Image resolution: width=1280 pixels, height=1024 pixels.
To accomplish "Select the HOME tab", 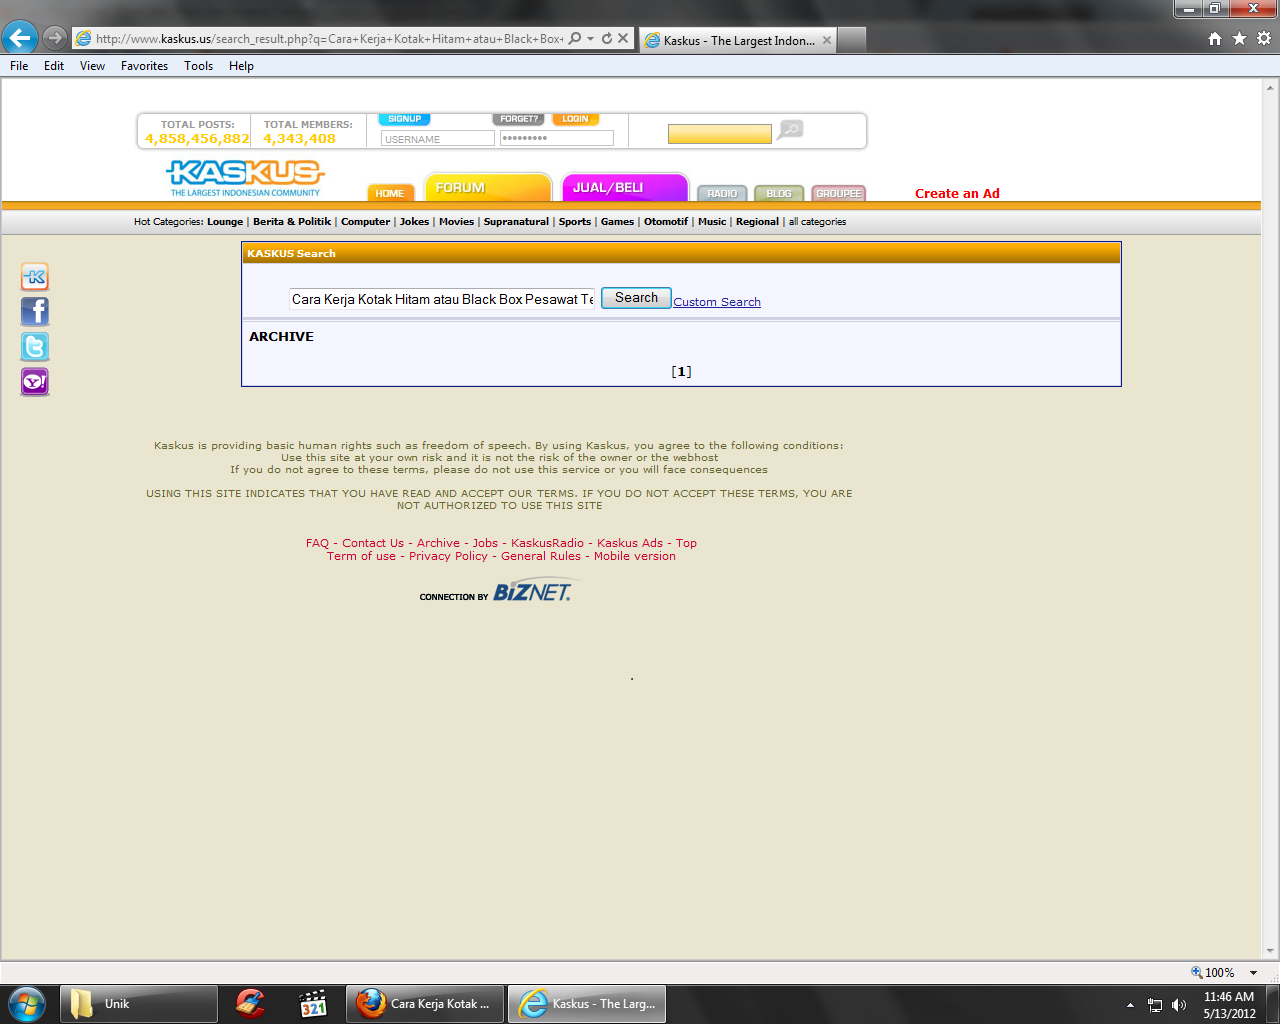I will tap(390, 193).
